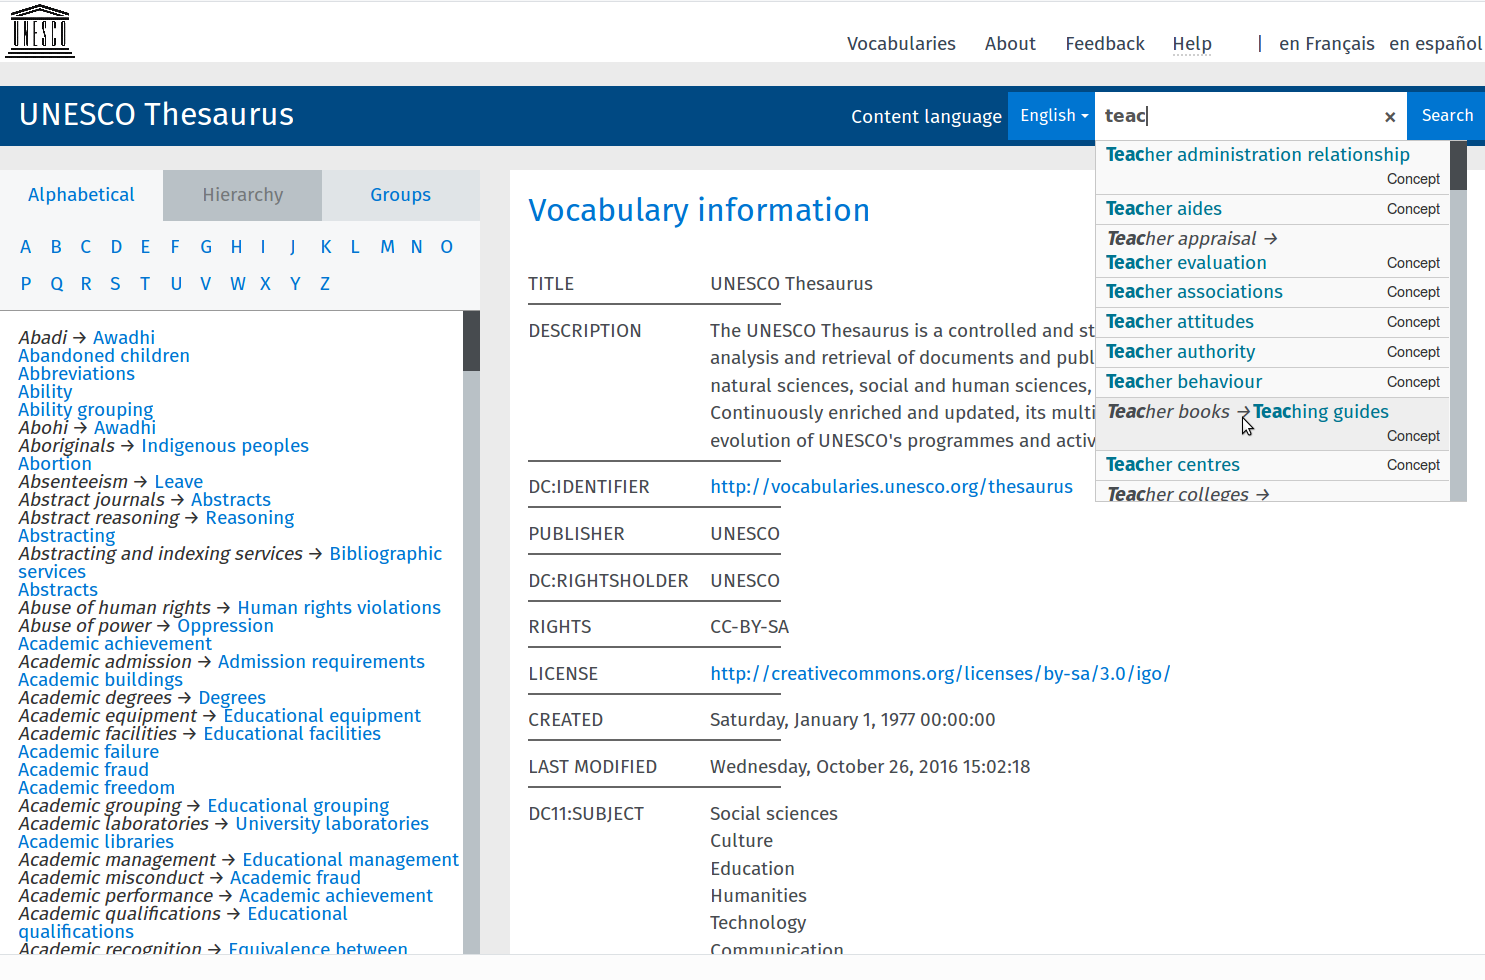Open the 'Educational facilities' concept link

coord(292,734)
